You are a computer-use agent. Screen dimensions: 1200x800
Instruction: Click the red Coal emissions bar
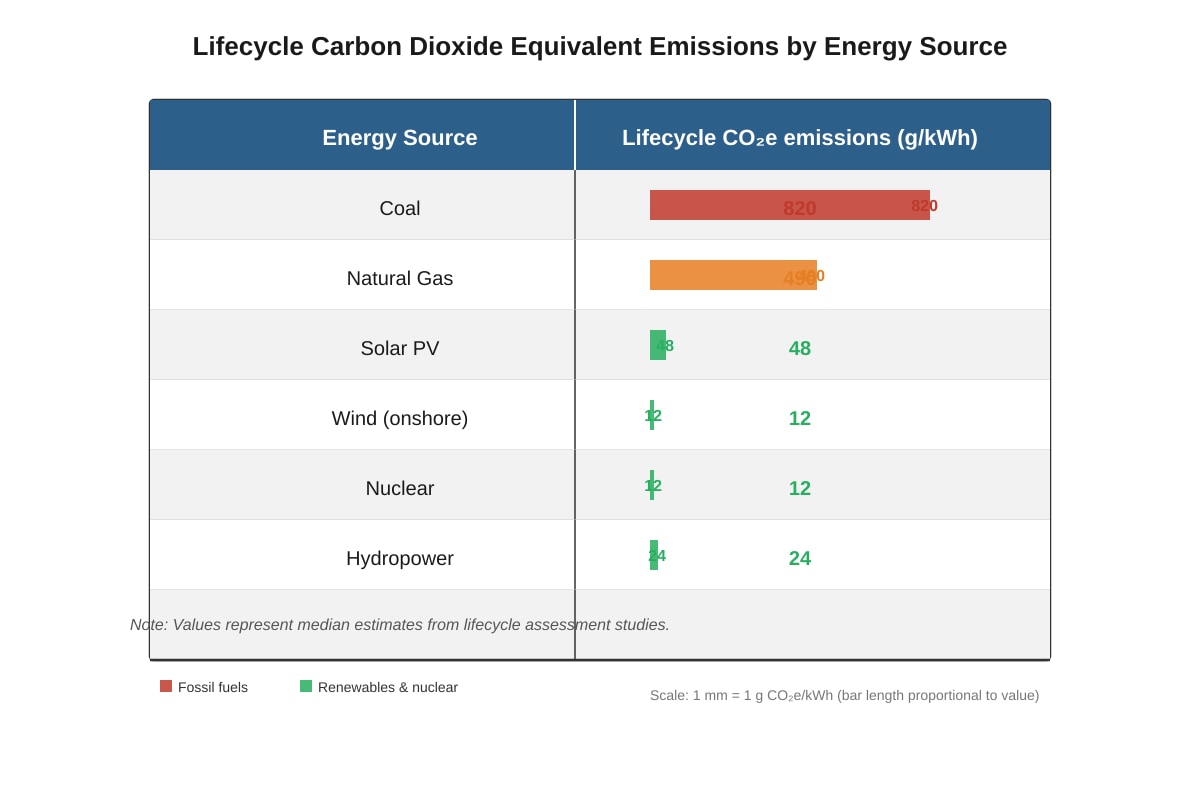pyautogui.click(x=790, y=205)
